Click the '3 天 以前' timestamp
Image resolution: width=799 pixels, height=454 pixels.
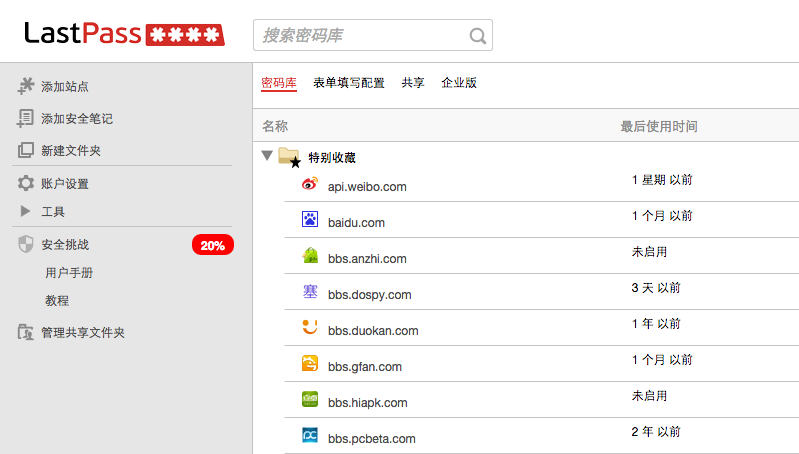point(656,288)
